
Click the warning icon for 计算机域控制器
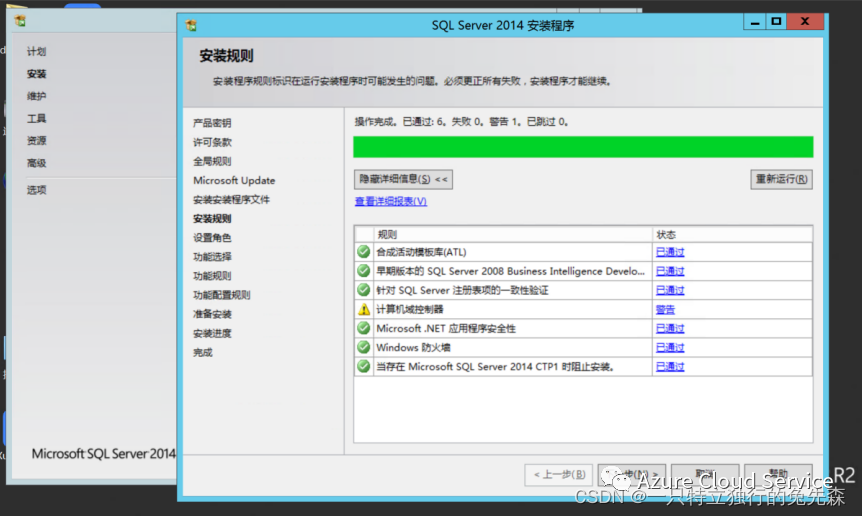pos(363,309)
